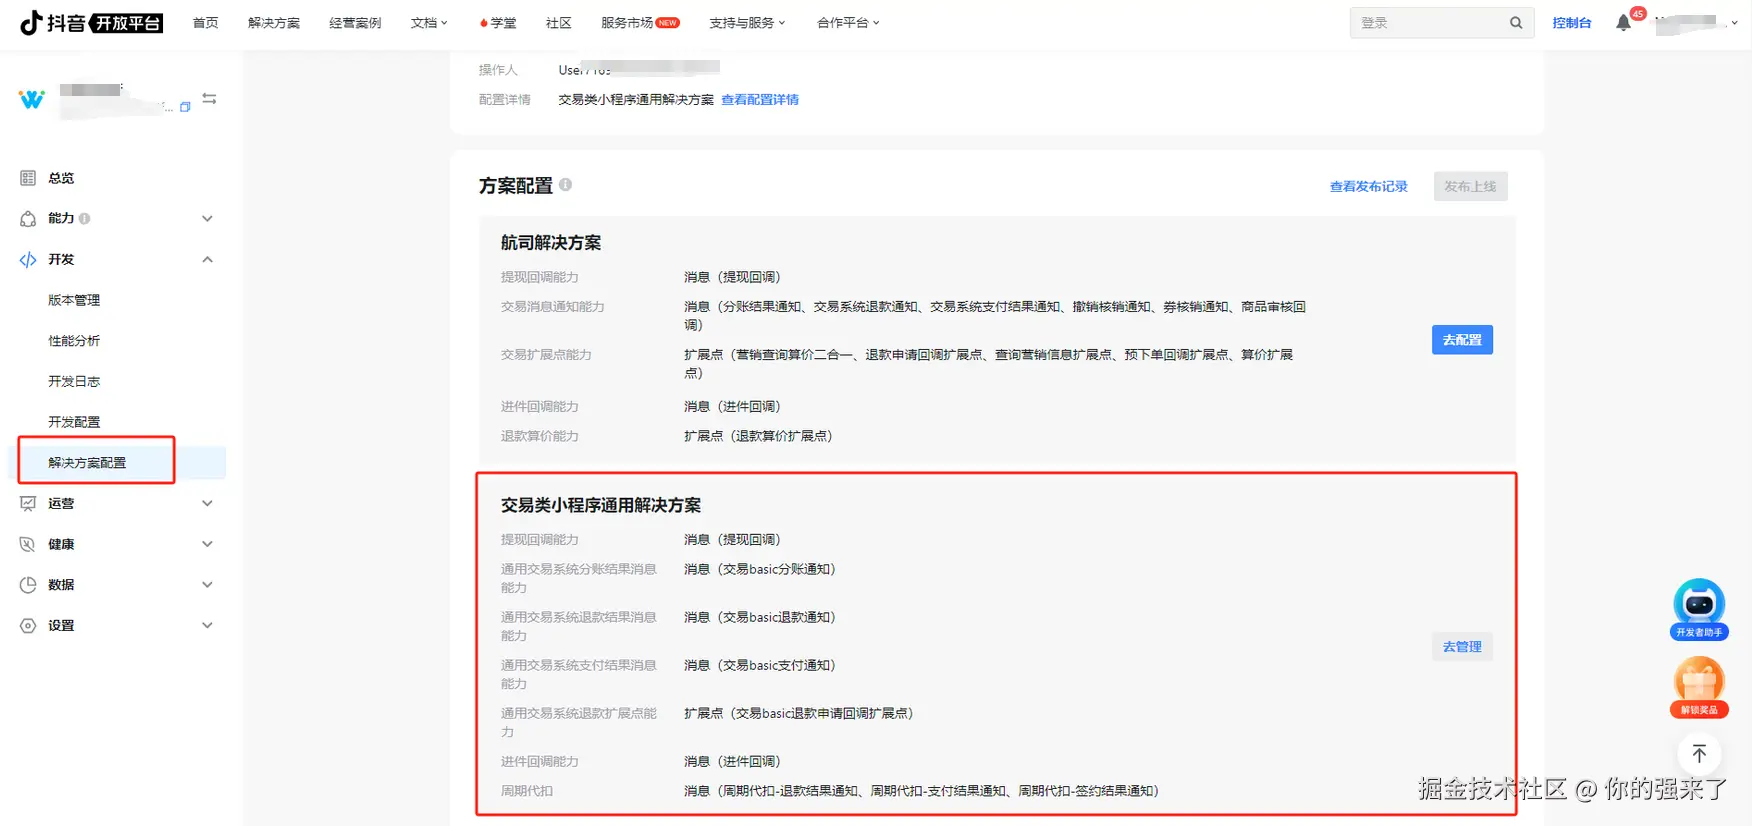Click the 查看发布记录 link

click(1368, 187)
